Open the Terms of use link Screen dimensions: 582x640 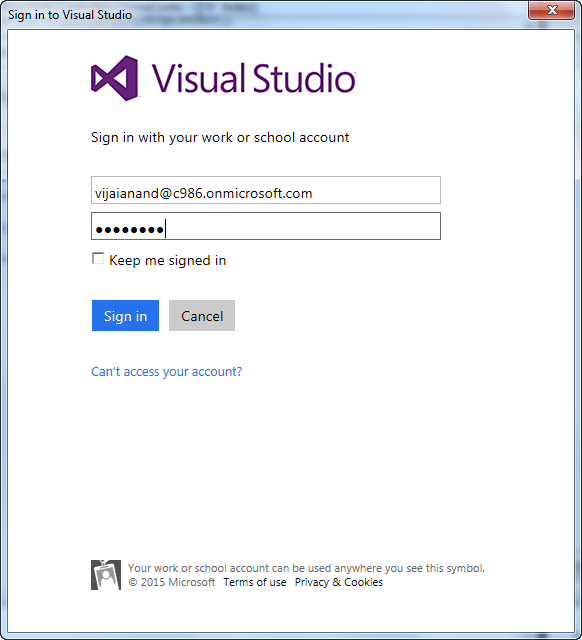[x=255, y=582]
